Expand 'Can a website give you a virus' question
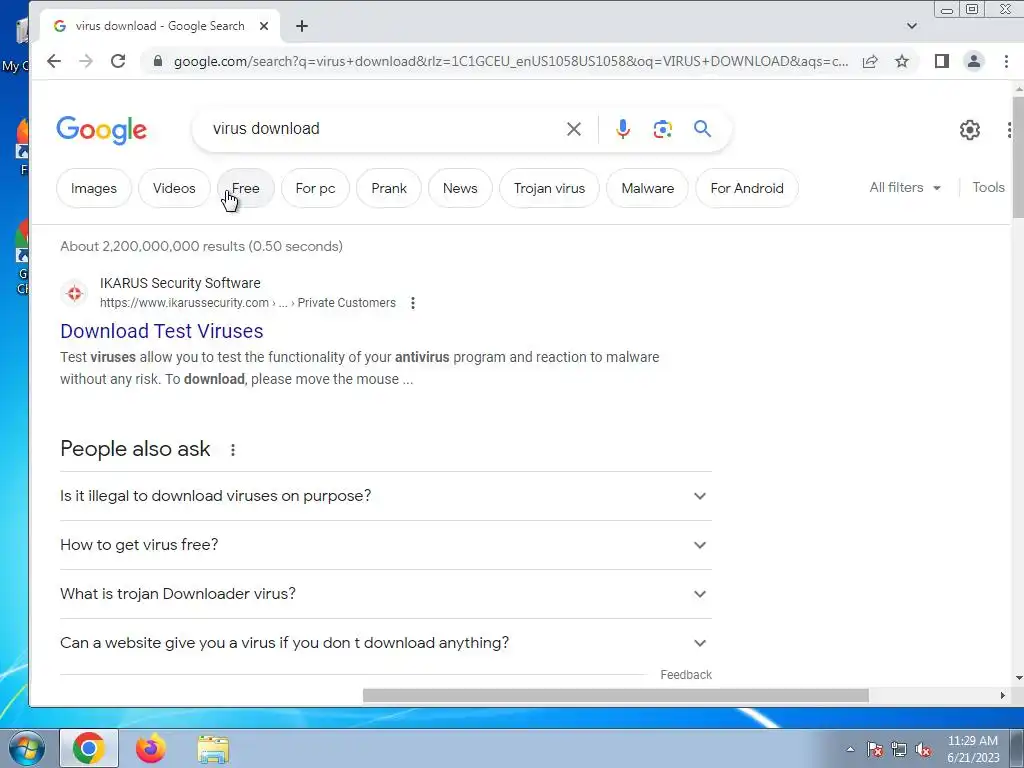The height and width of the screenshot is (768, 1024). (385, 643)
